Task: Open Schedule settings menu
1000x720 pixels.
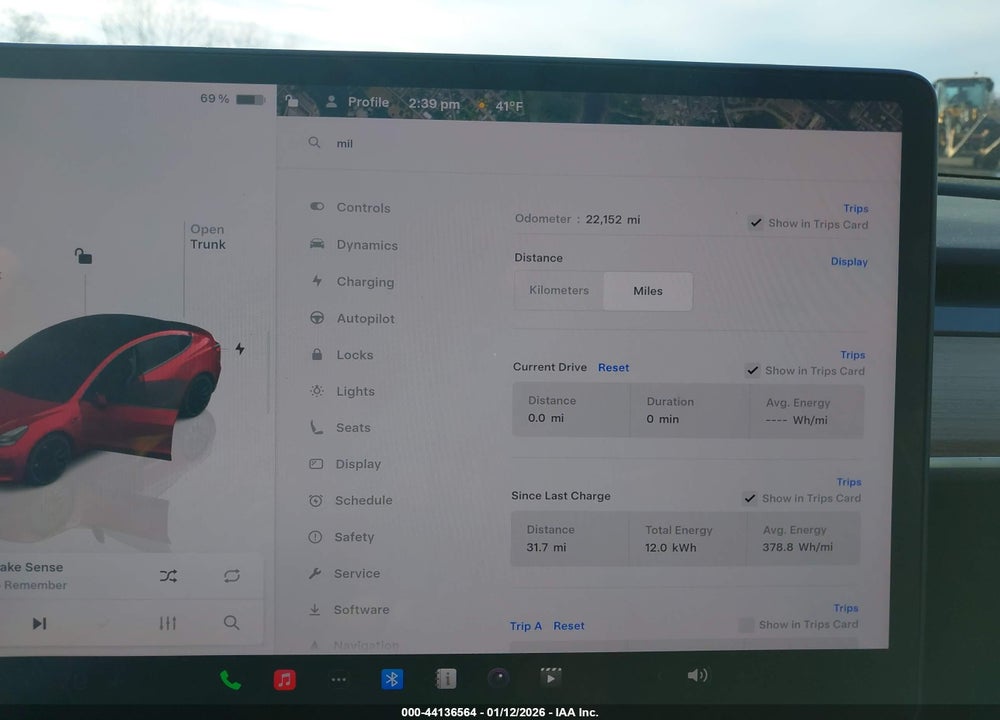Action: [x=350, y=500]
